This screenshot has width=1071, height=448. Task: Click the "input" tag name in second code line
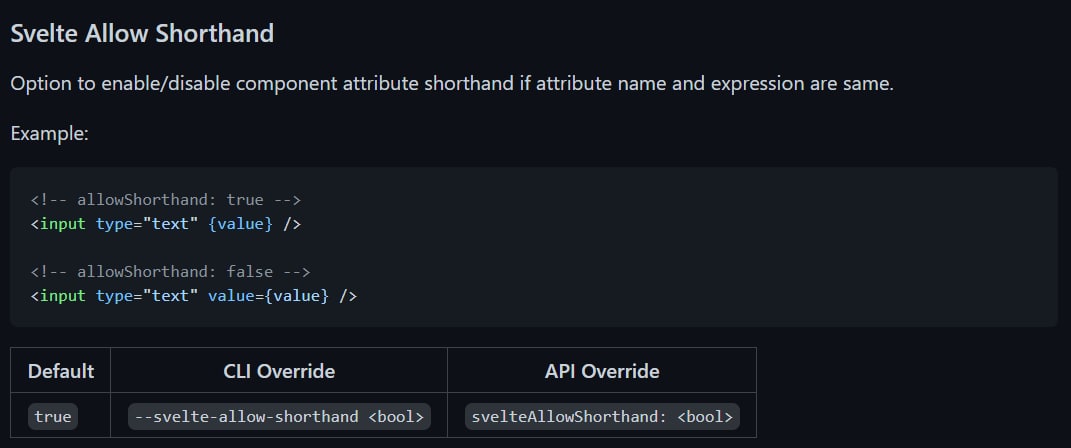tap(63, 296)
